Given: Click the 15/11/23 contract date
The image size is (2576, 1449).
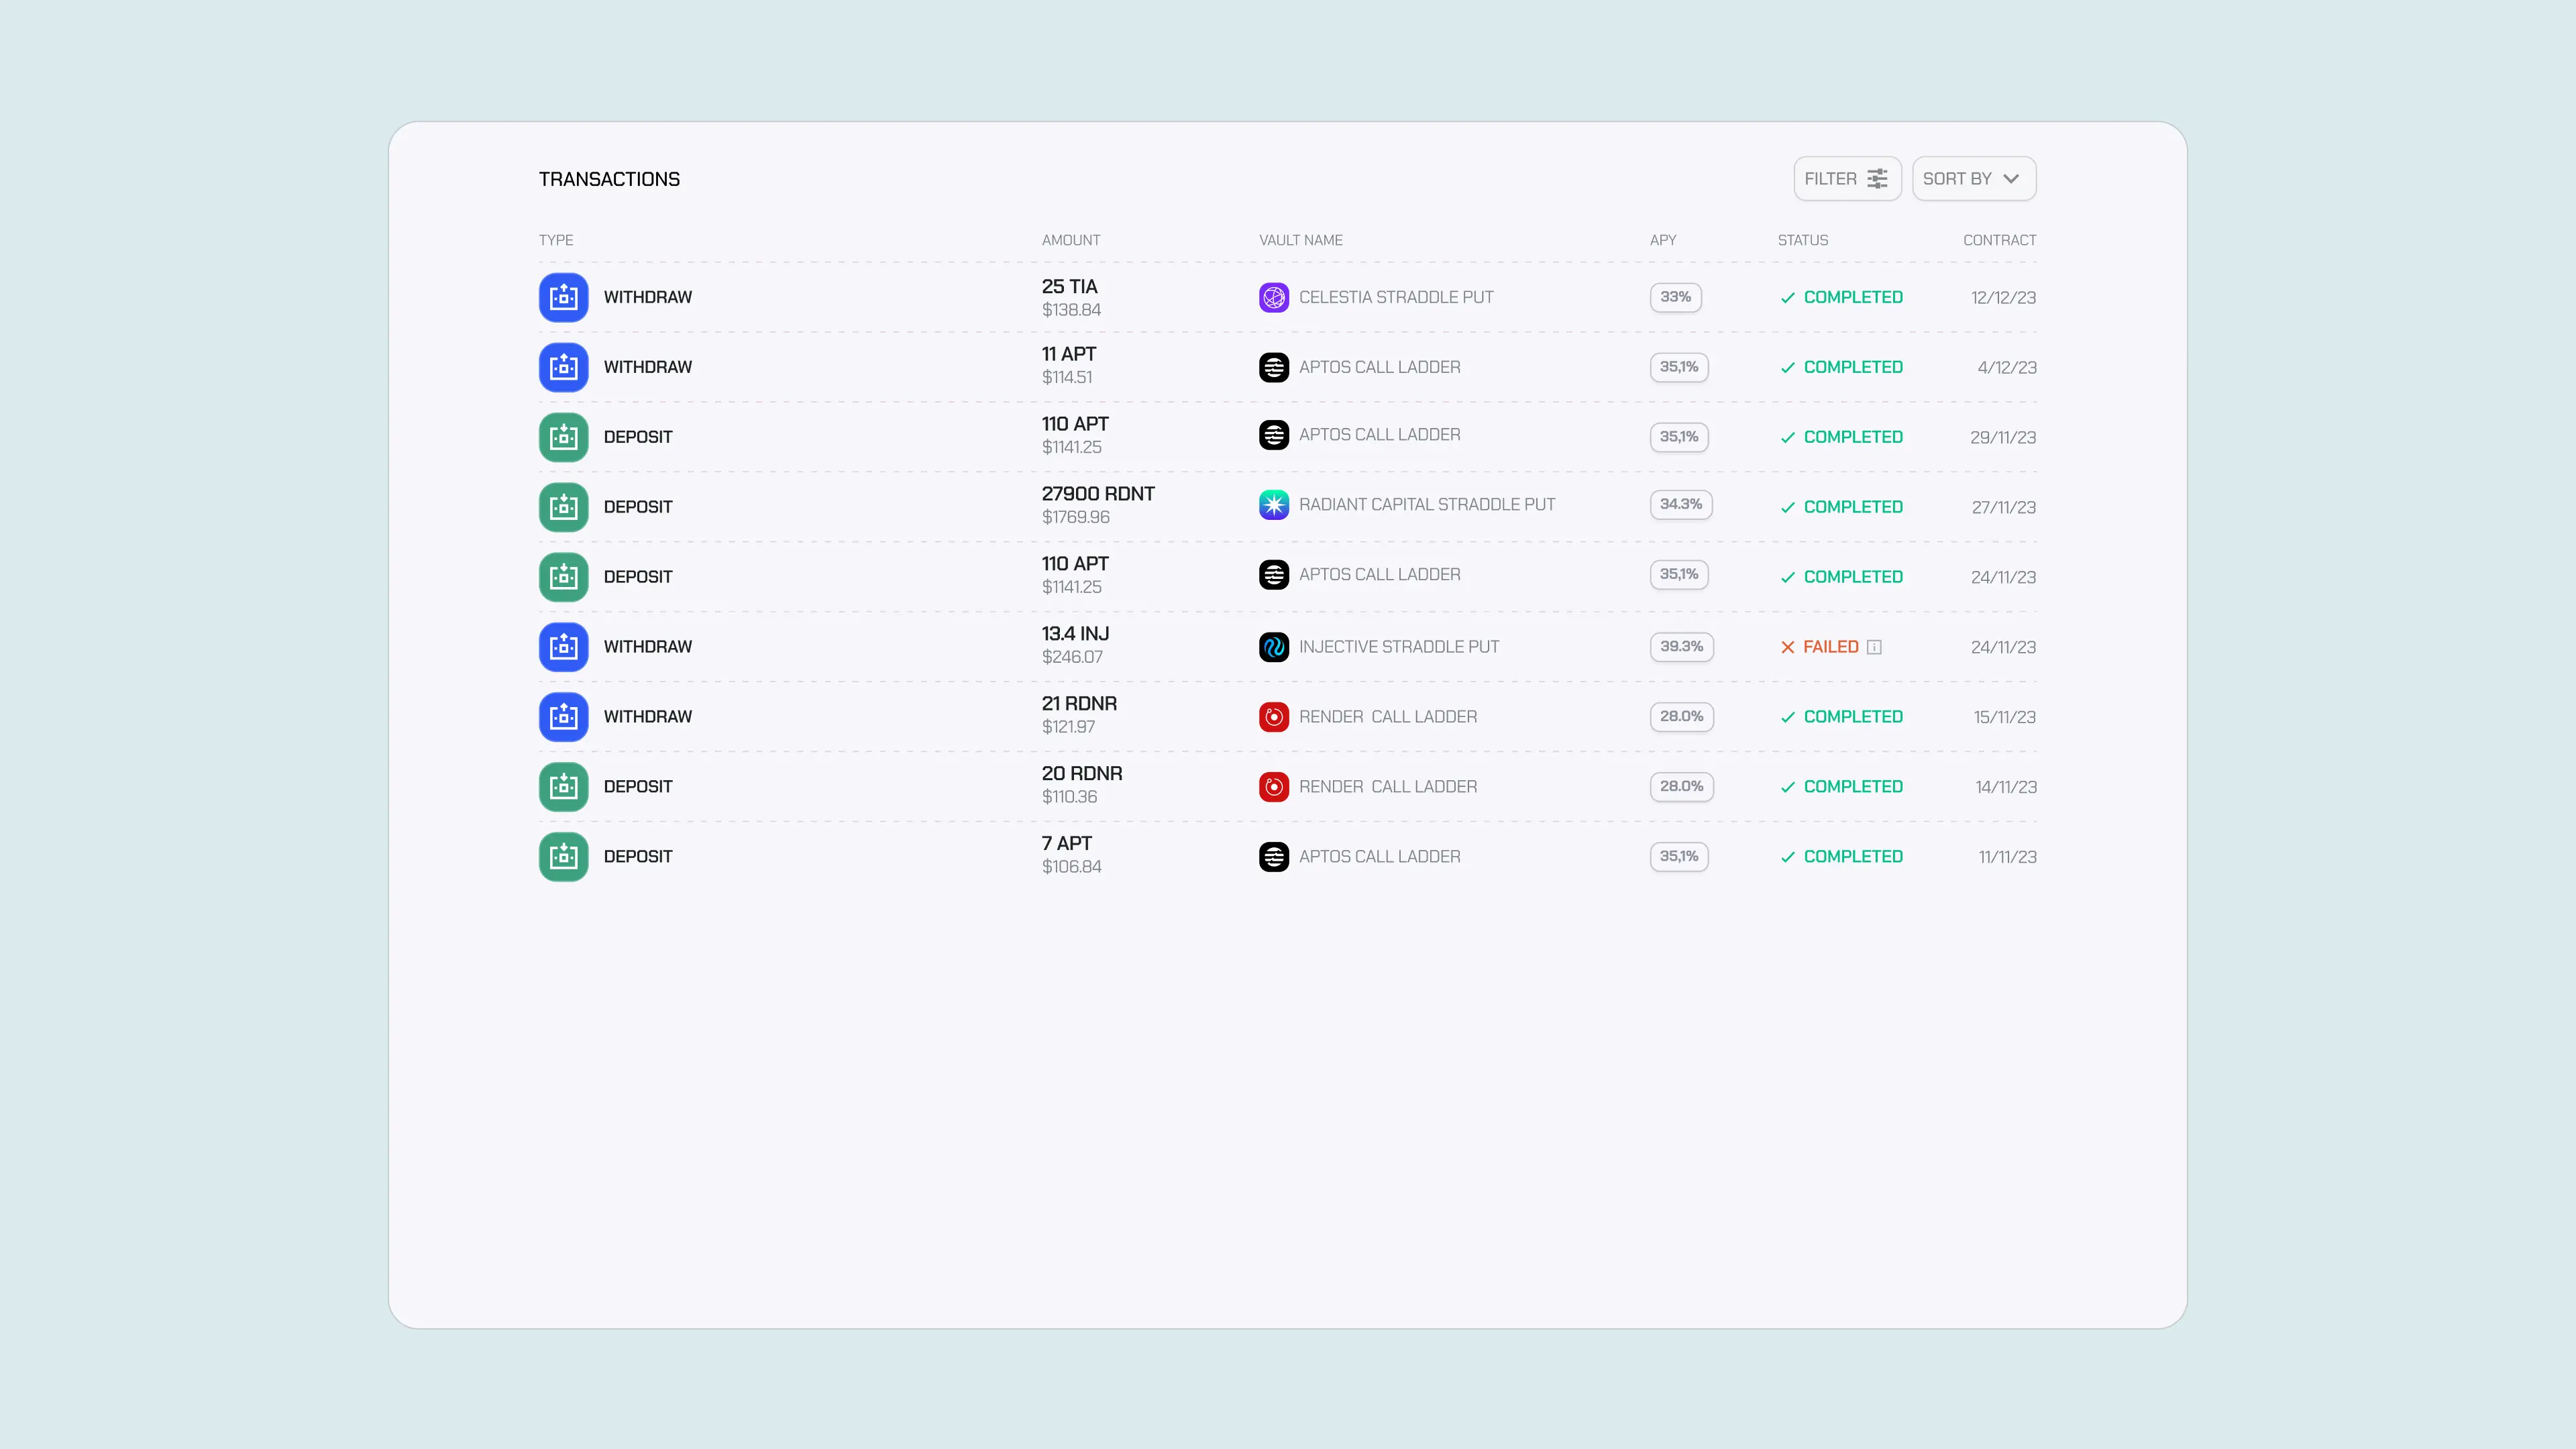Looking at the screenshot, I should [x=2005, y=718].
